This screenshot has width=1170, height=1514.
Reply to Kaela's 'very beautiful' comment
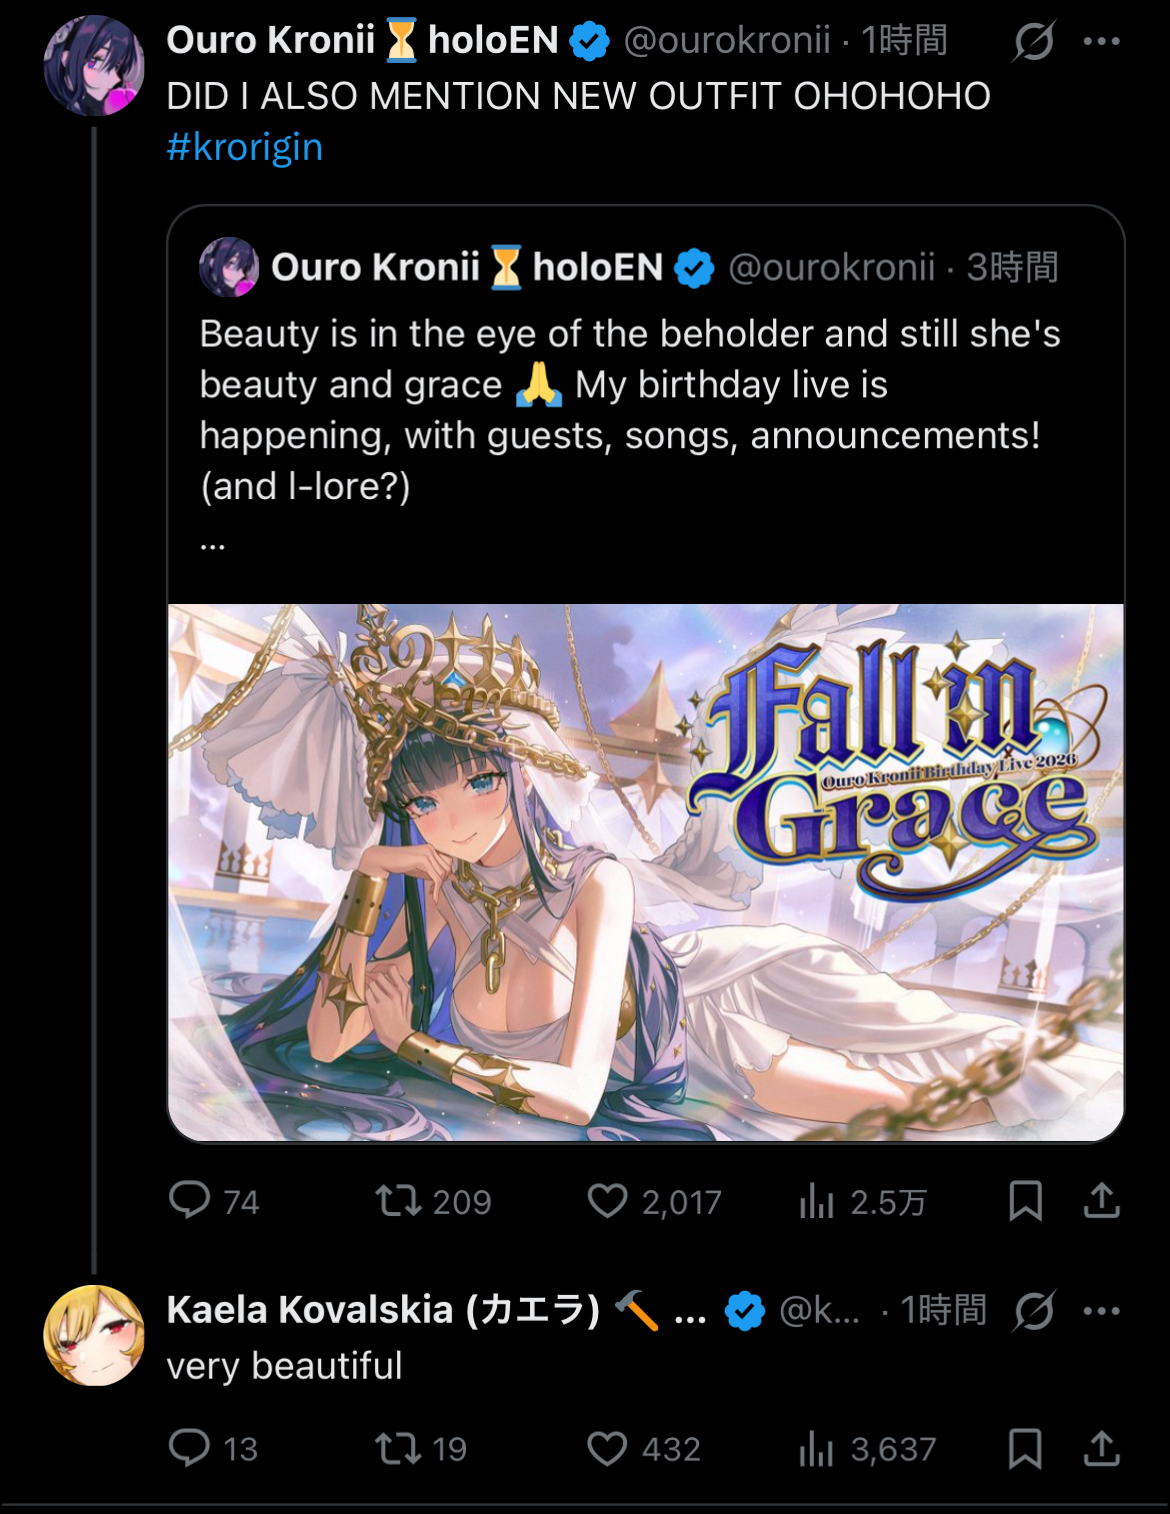[190, 1448]
